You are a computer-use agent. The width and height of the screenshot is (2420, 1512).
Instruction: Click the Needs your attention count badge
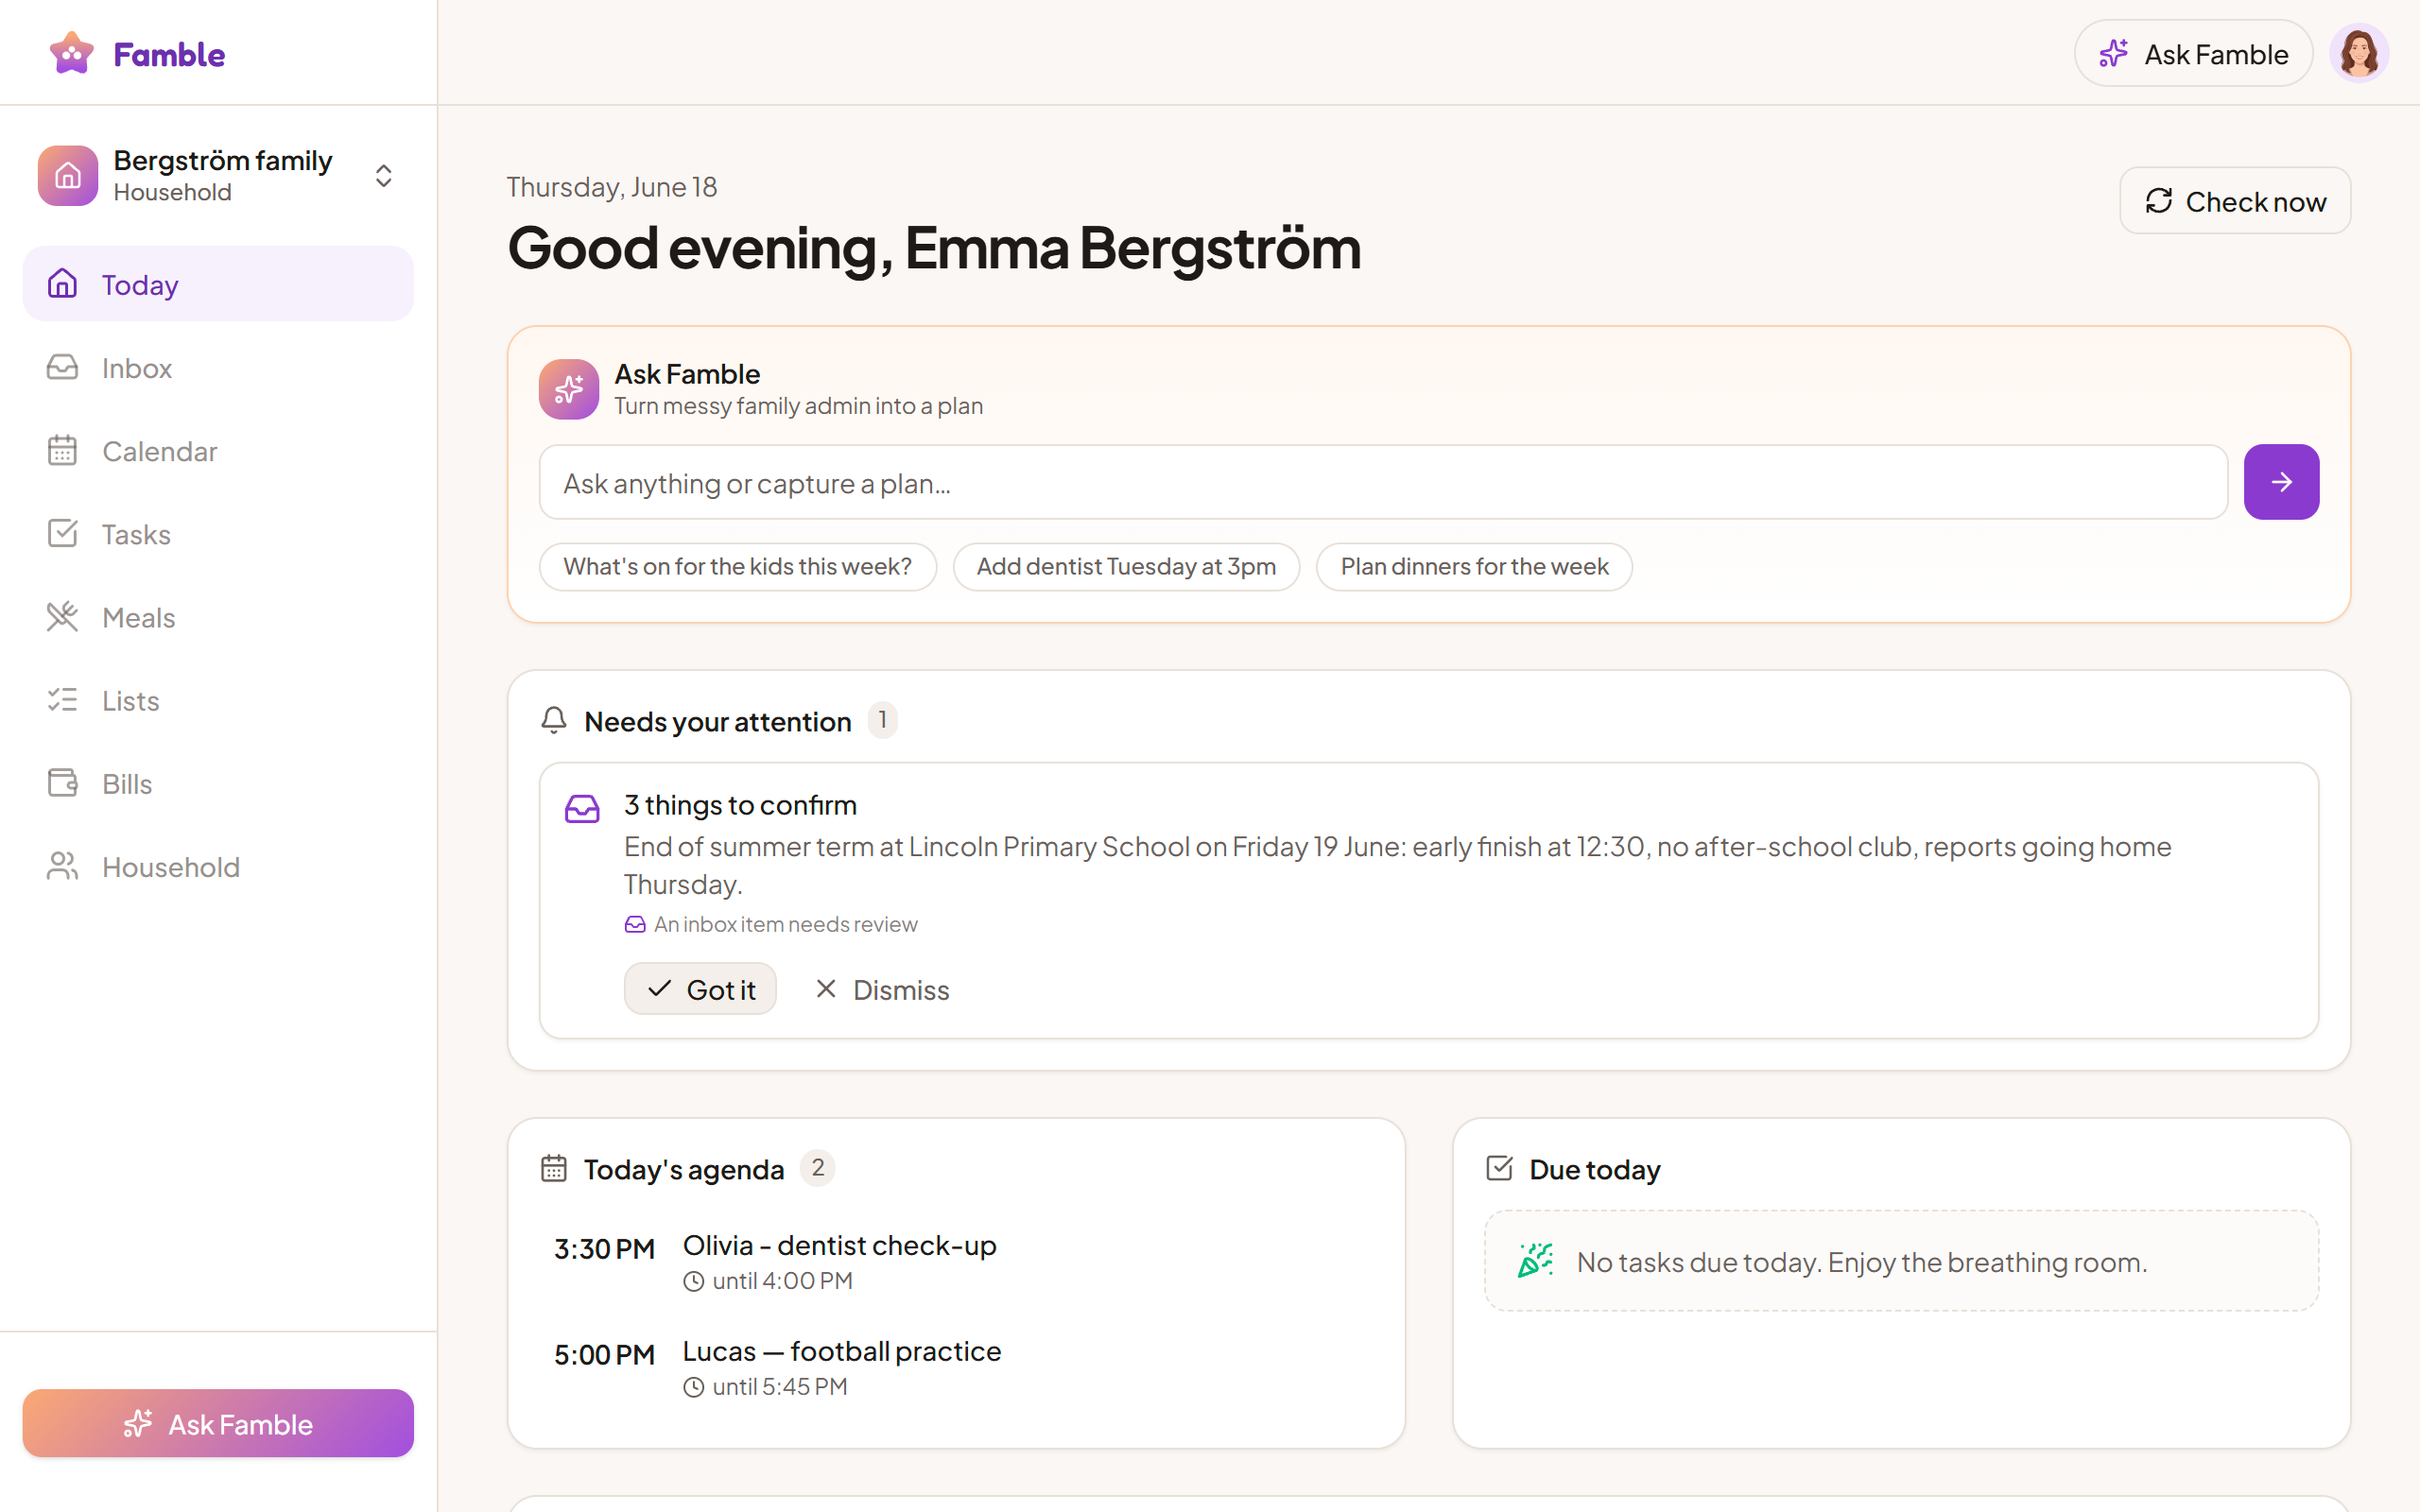[882, 720]
